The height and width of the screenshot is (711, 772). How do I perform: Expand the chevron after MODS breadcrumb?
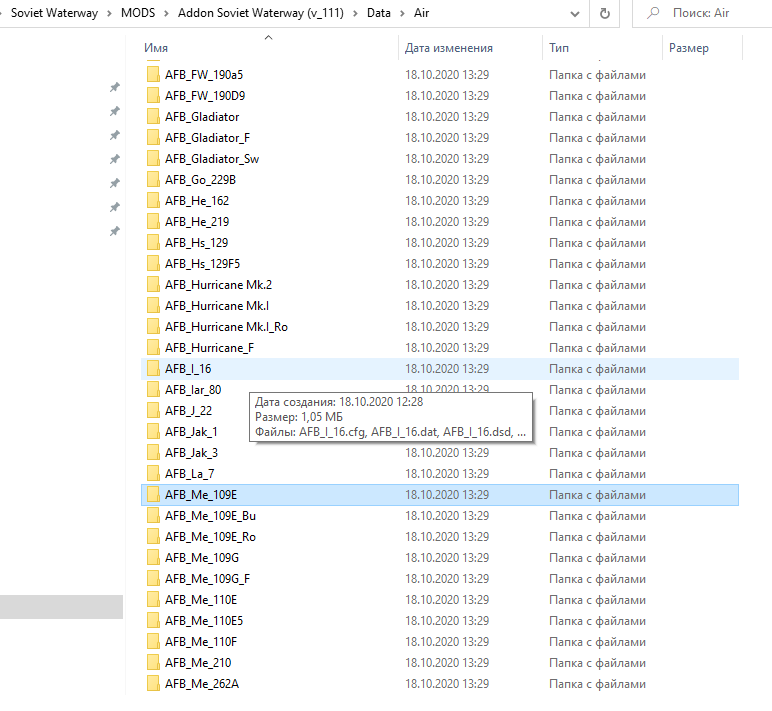click(166, 13)
